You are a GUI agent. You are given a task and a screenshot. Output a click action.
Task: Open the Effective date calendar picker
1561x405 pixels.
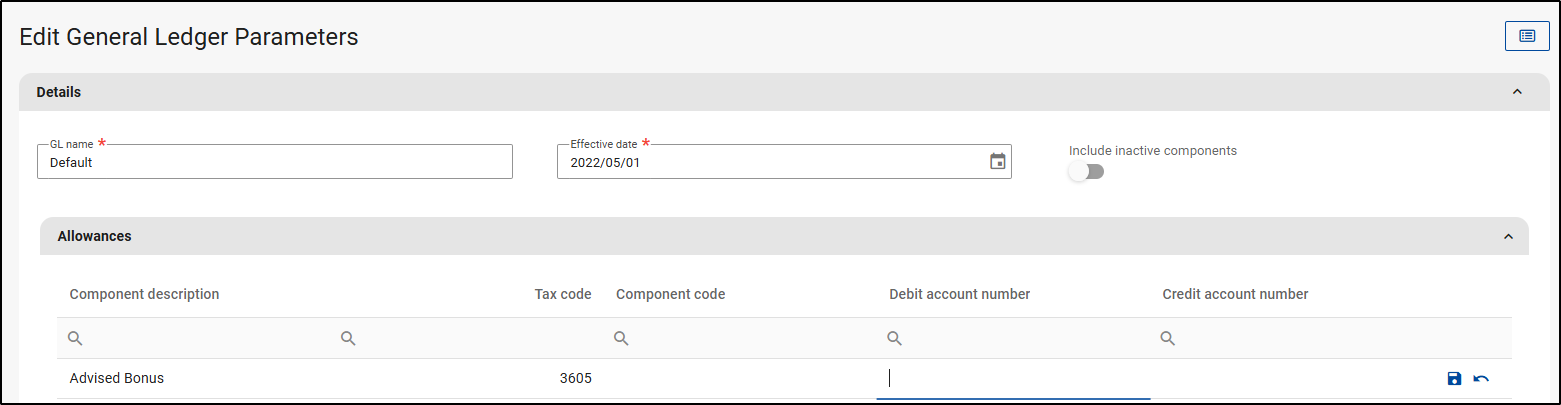[997, 162]
